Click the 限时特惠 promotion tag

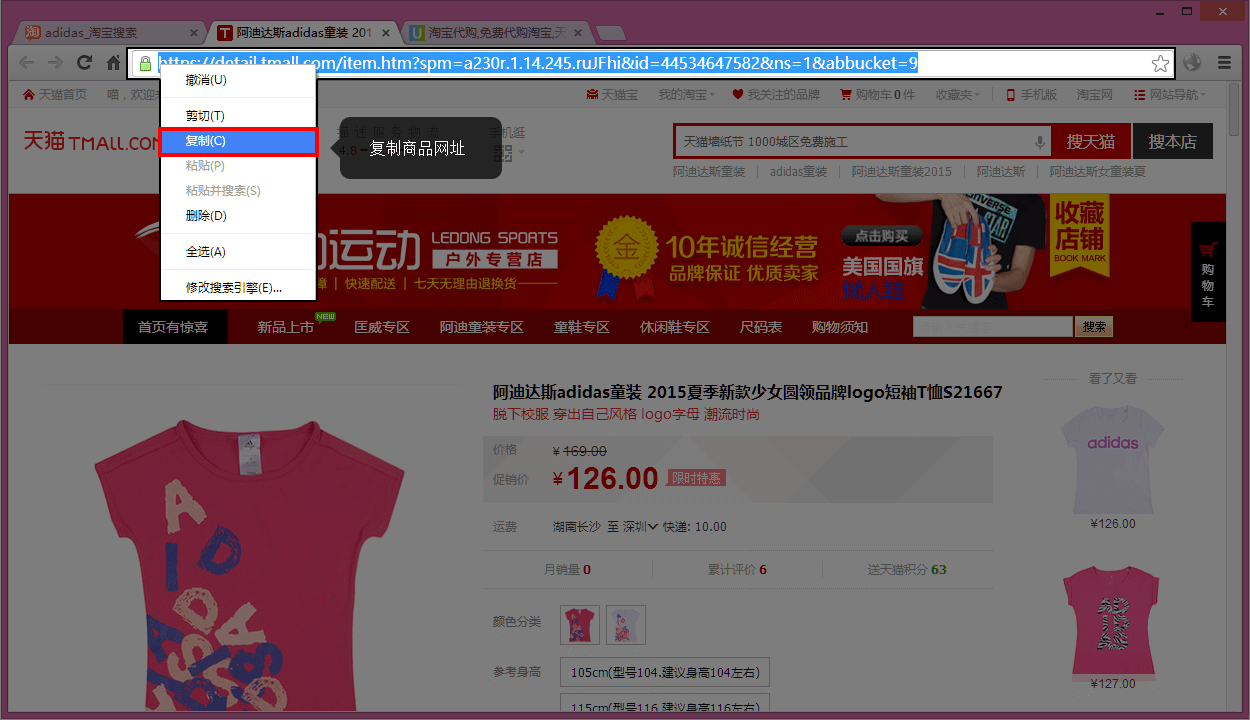tap(697, 478)
